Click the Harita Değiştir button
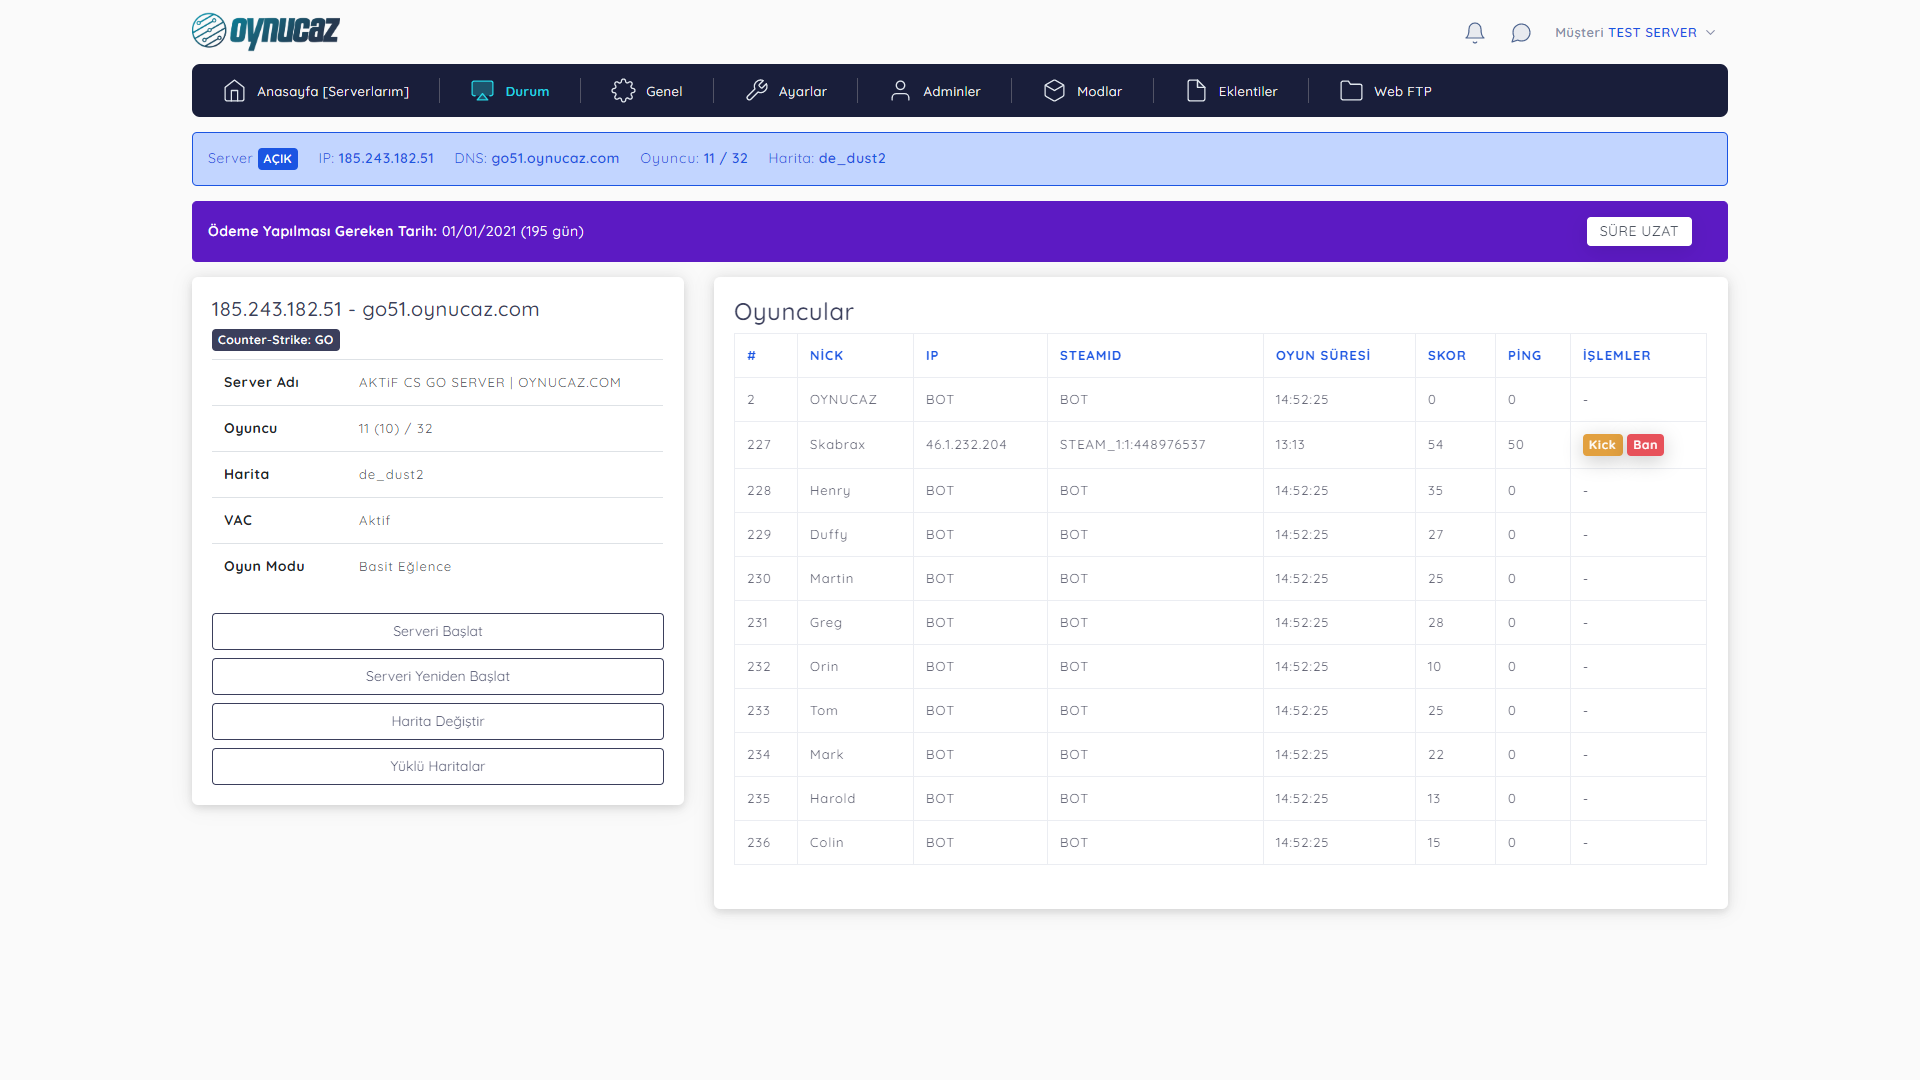Viewport: 1920px width, 1080px height. tap(438, 721)
